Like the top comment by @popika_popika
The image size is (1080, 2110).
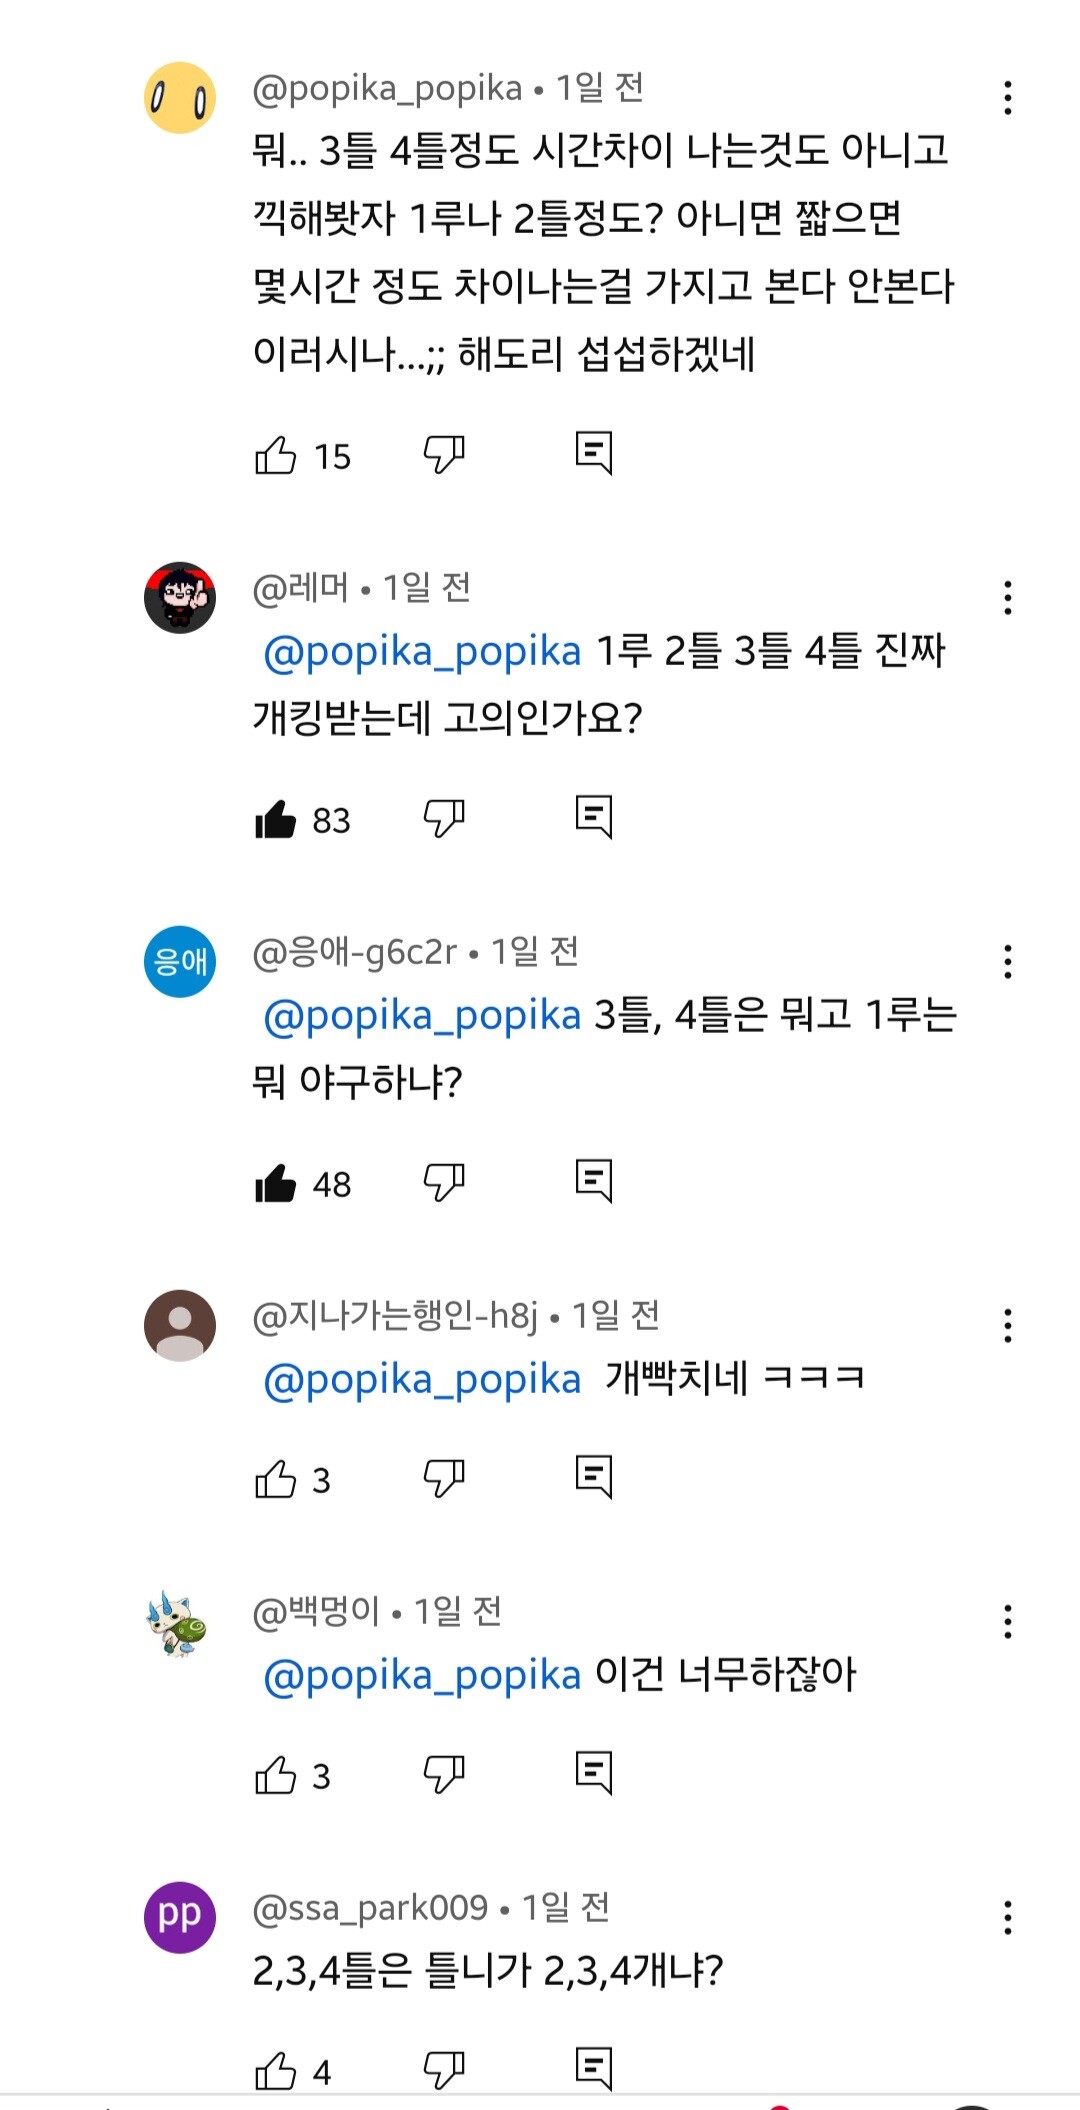(276, 456)
